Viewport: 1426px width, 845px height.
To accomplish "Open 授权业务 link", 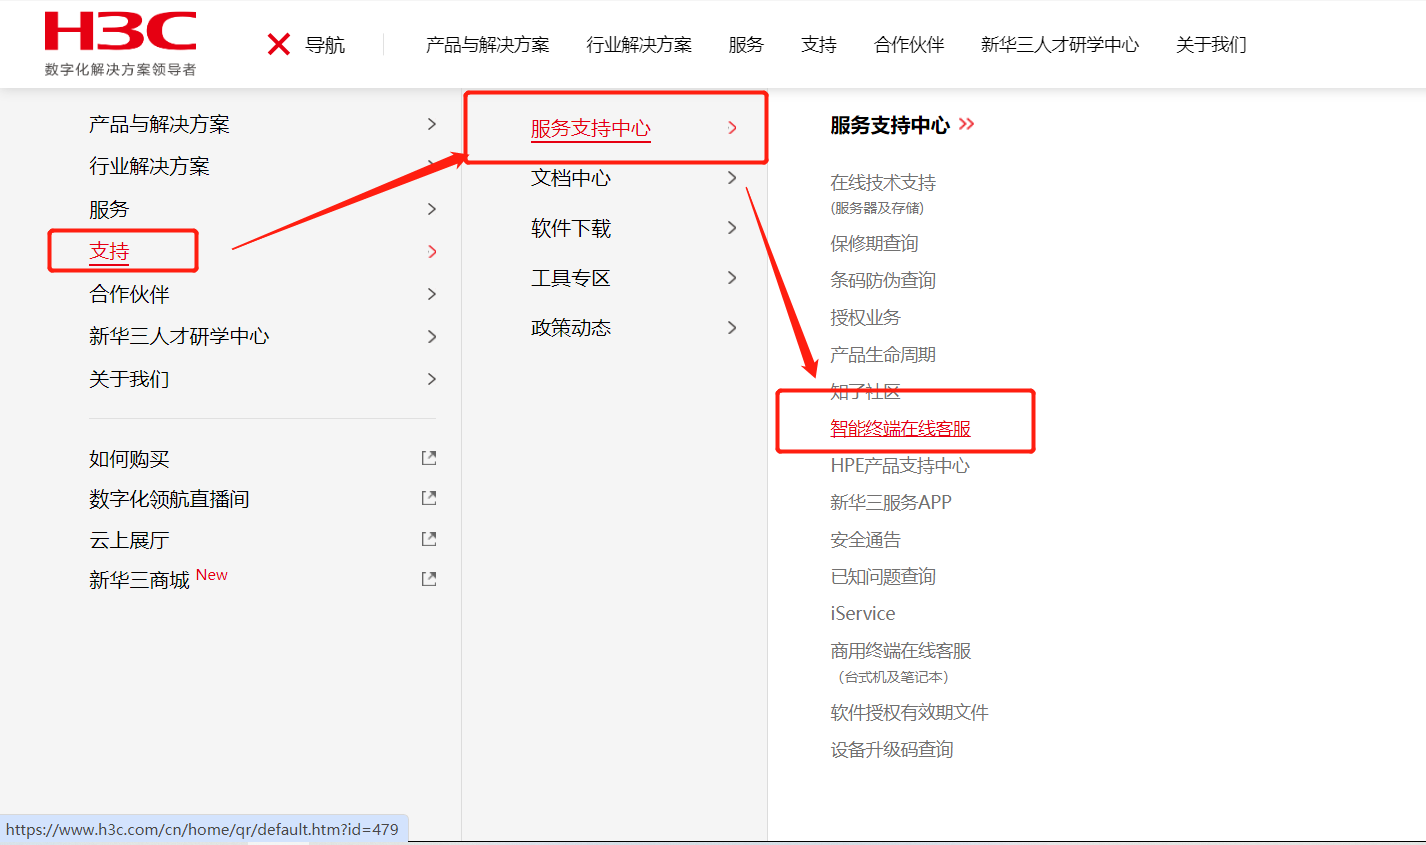I will pos(865,318).
